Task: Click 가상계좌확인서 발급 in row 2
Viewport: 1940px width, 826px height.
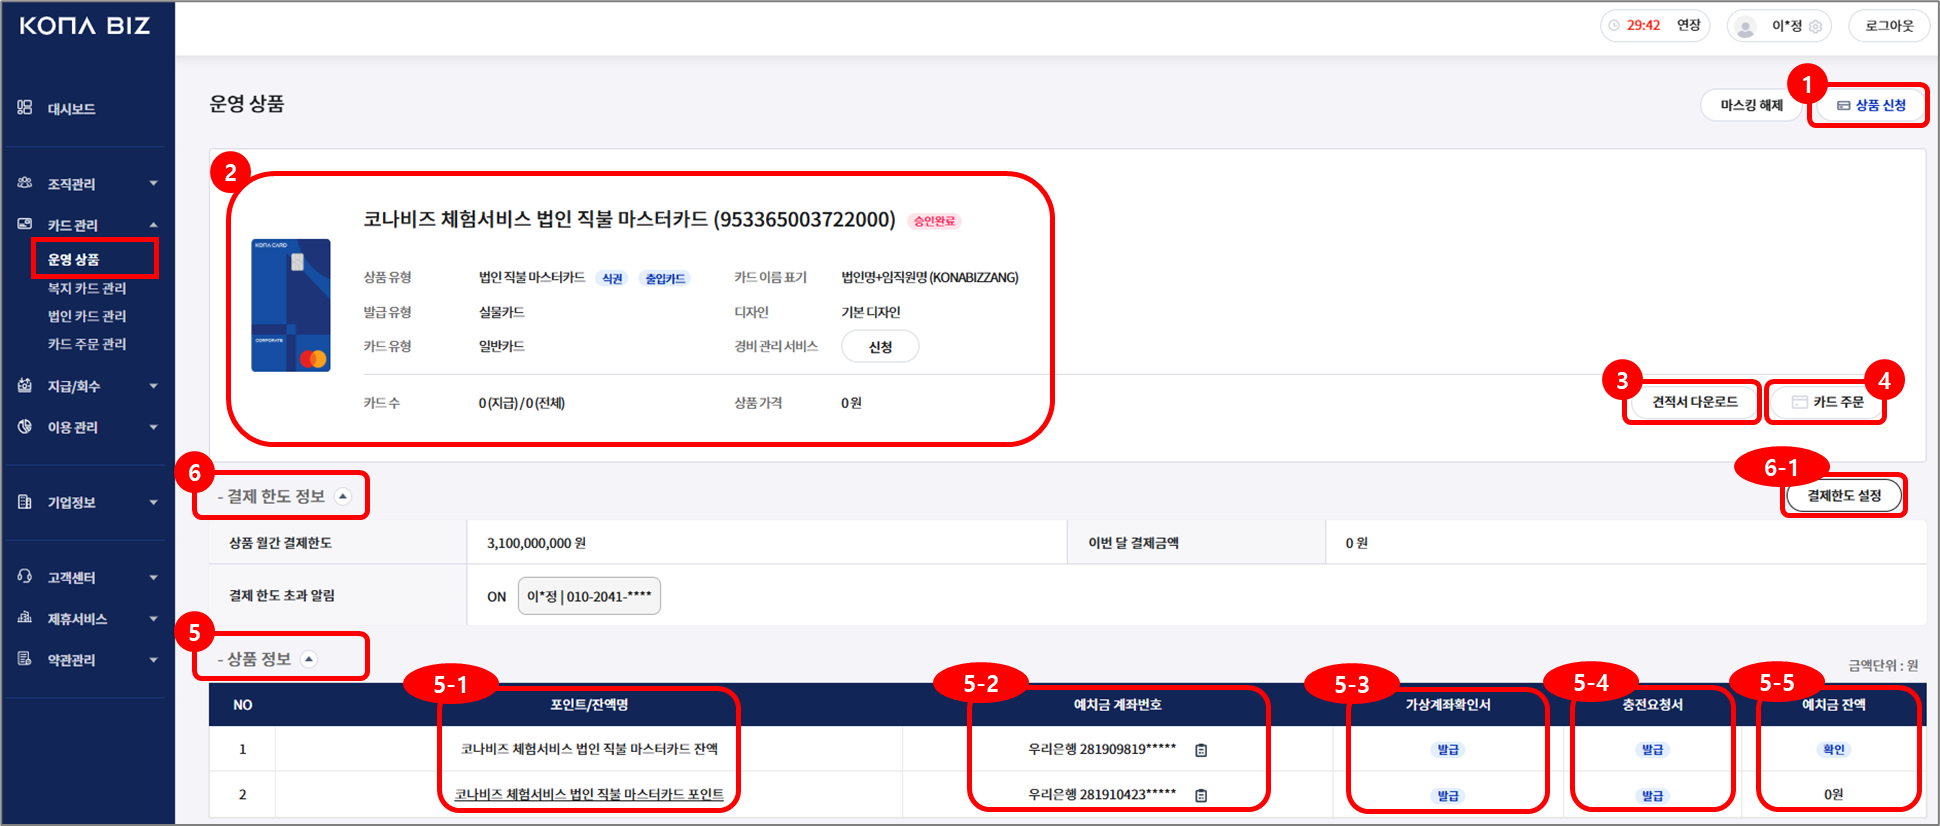Action: [1448, 796]
